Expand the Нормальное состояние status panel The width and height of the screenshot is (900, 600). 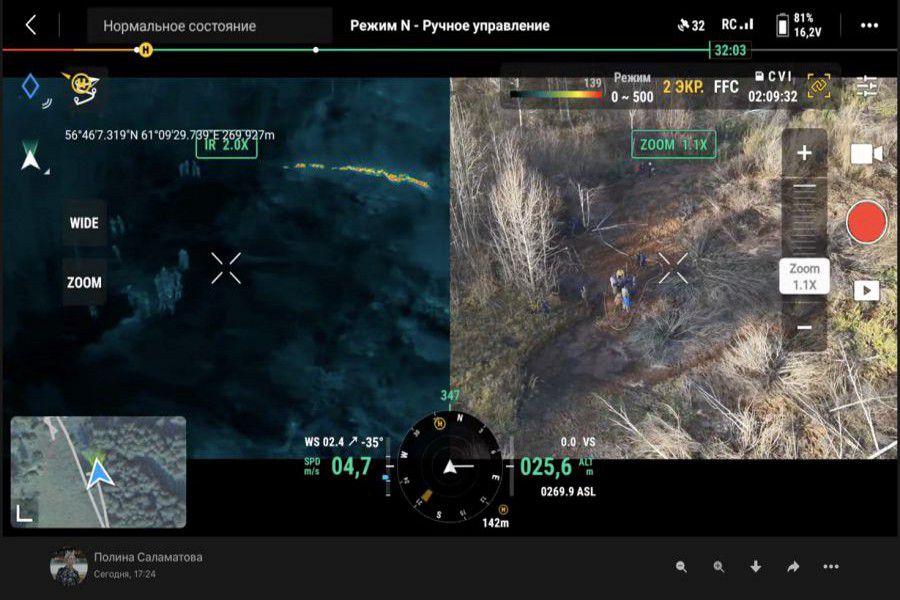point(209,26)
